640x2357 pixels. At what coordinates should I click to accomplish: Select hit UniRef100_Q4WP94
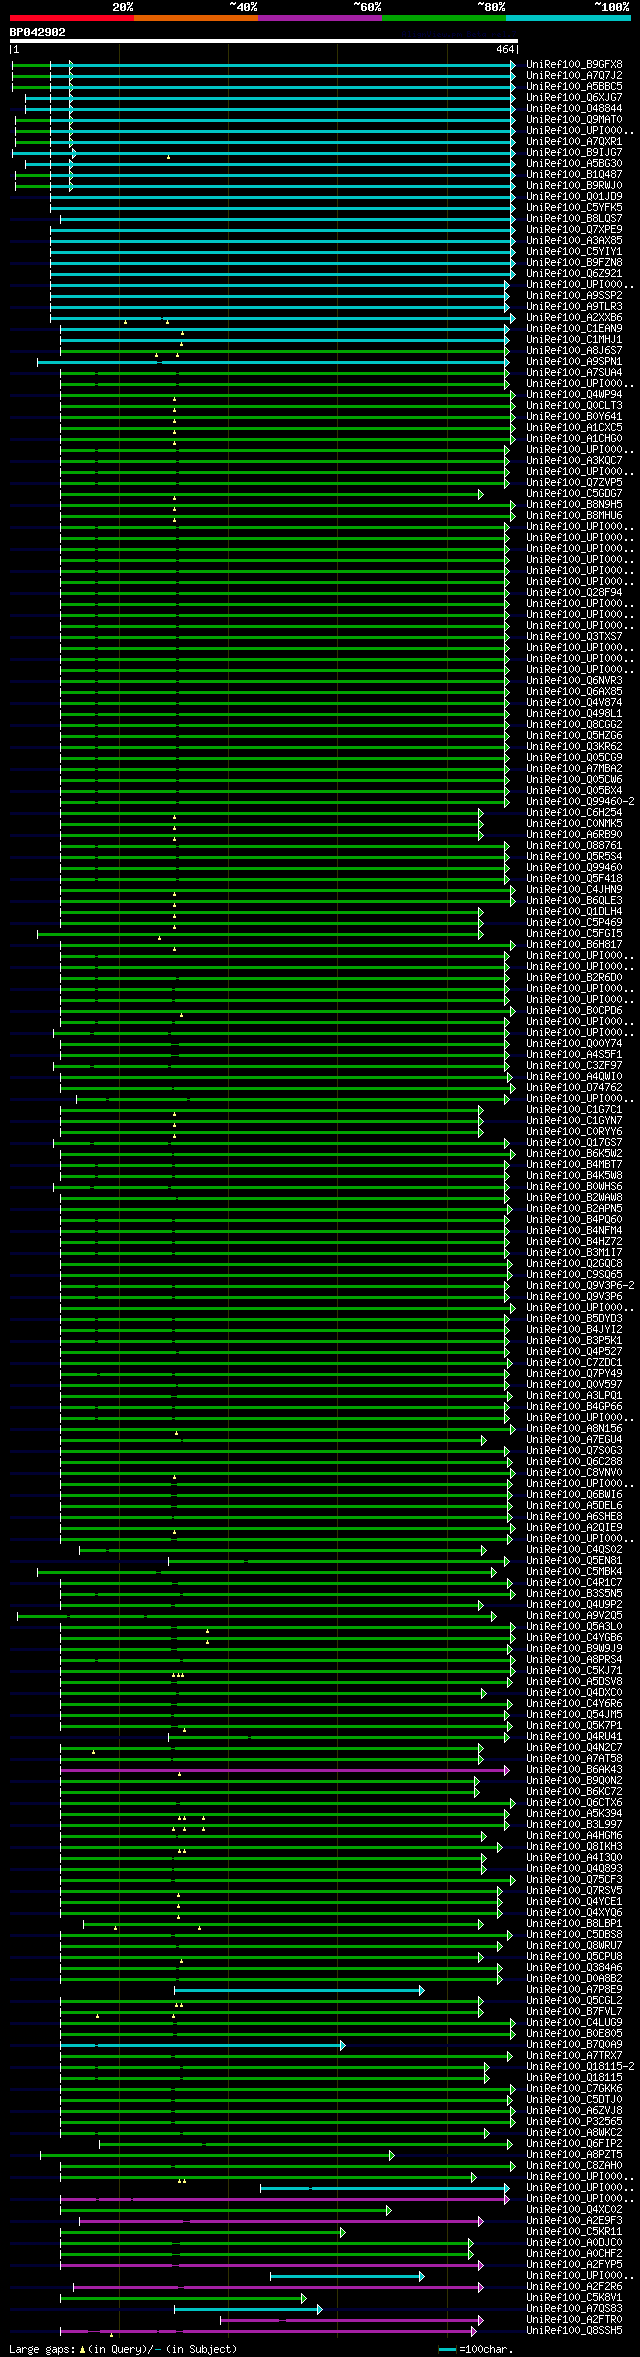(574, 394)
